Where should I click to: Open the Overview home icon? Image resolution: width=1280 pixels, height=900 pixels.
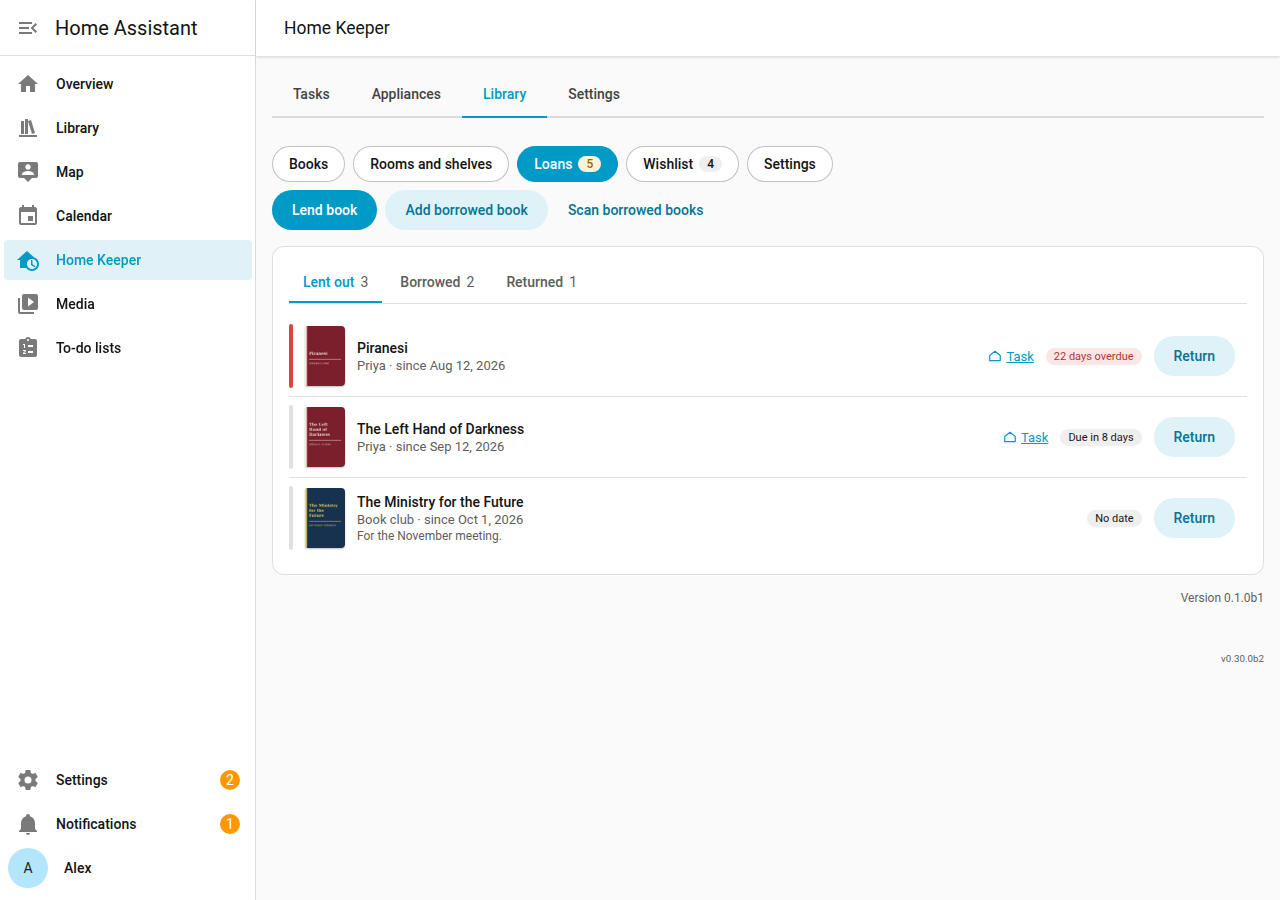point(28,84)
